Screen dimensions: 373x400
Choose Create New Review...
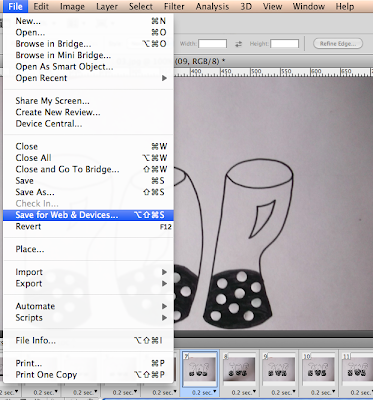(88, 112)
